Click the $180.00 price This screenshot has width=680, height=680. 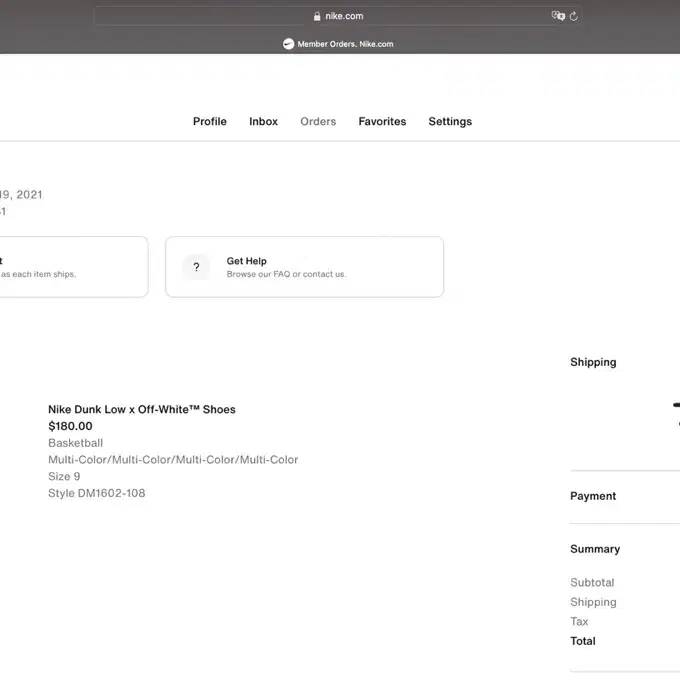tap(70, 426)
